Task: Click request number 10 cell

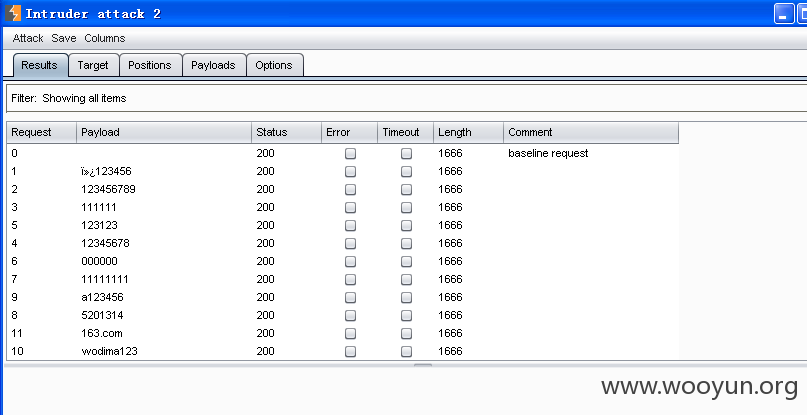Action: tap(17, 352)
